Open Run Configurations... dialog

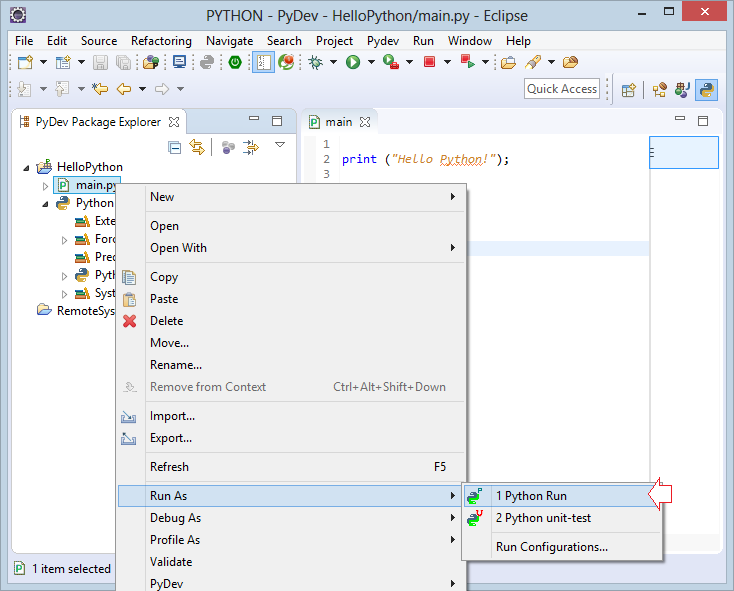pos(562,547)
